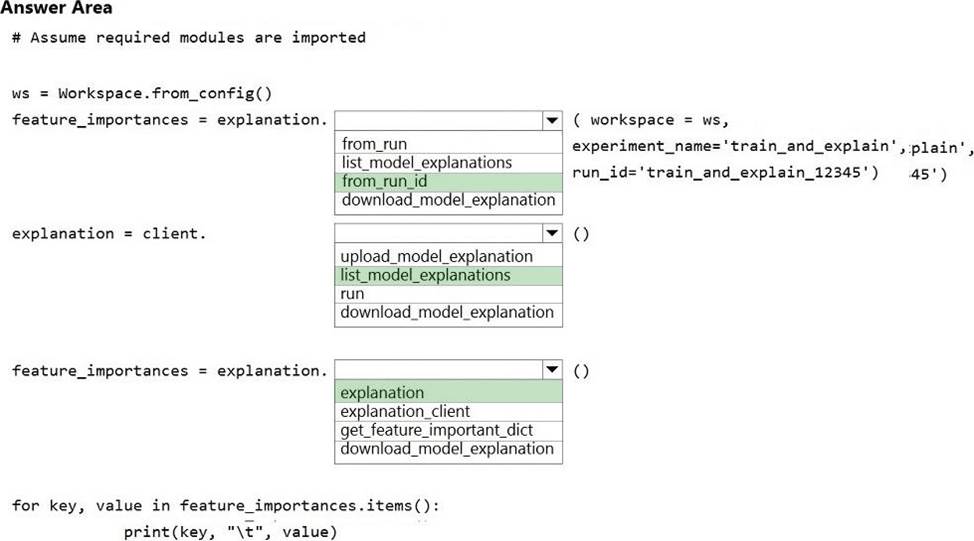
Task: Pick download_model_explanation below get_feature_important_dict
Action: (448, 449)
